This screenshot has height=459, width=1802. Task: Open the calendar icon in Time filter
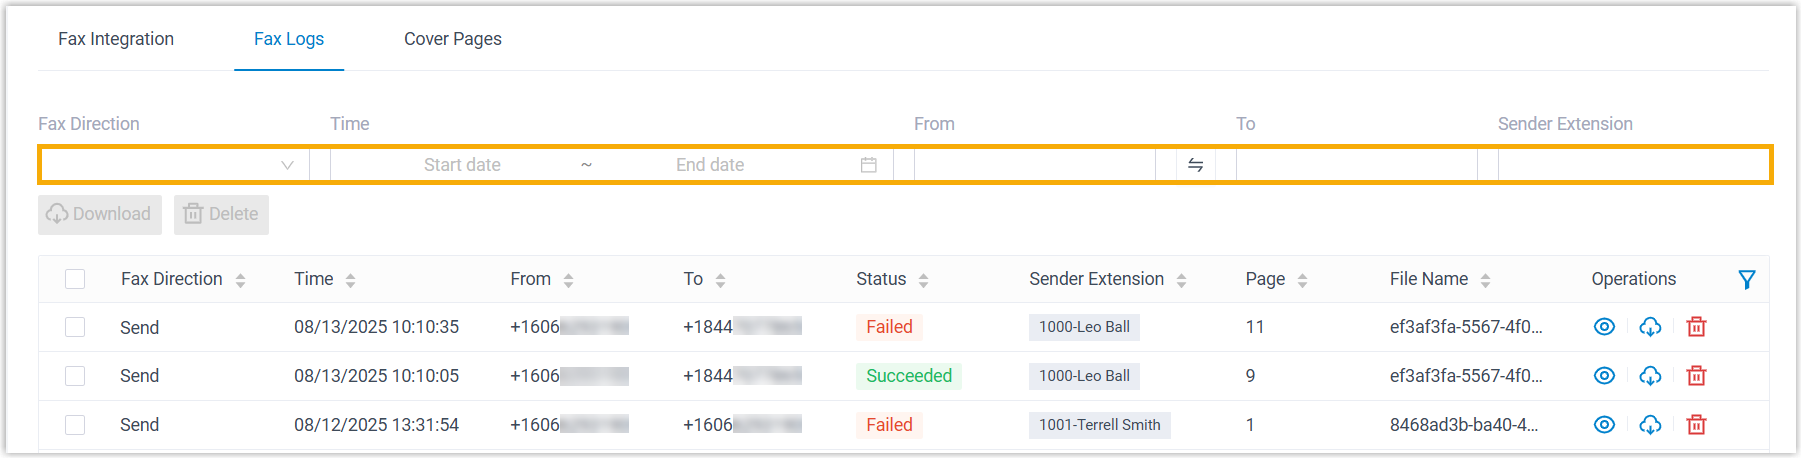tap(868, 165)
